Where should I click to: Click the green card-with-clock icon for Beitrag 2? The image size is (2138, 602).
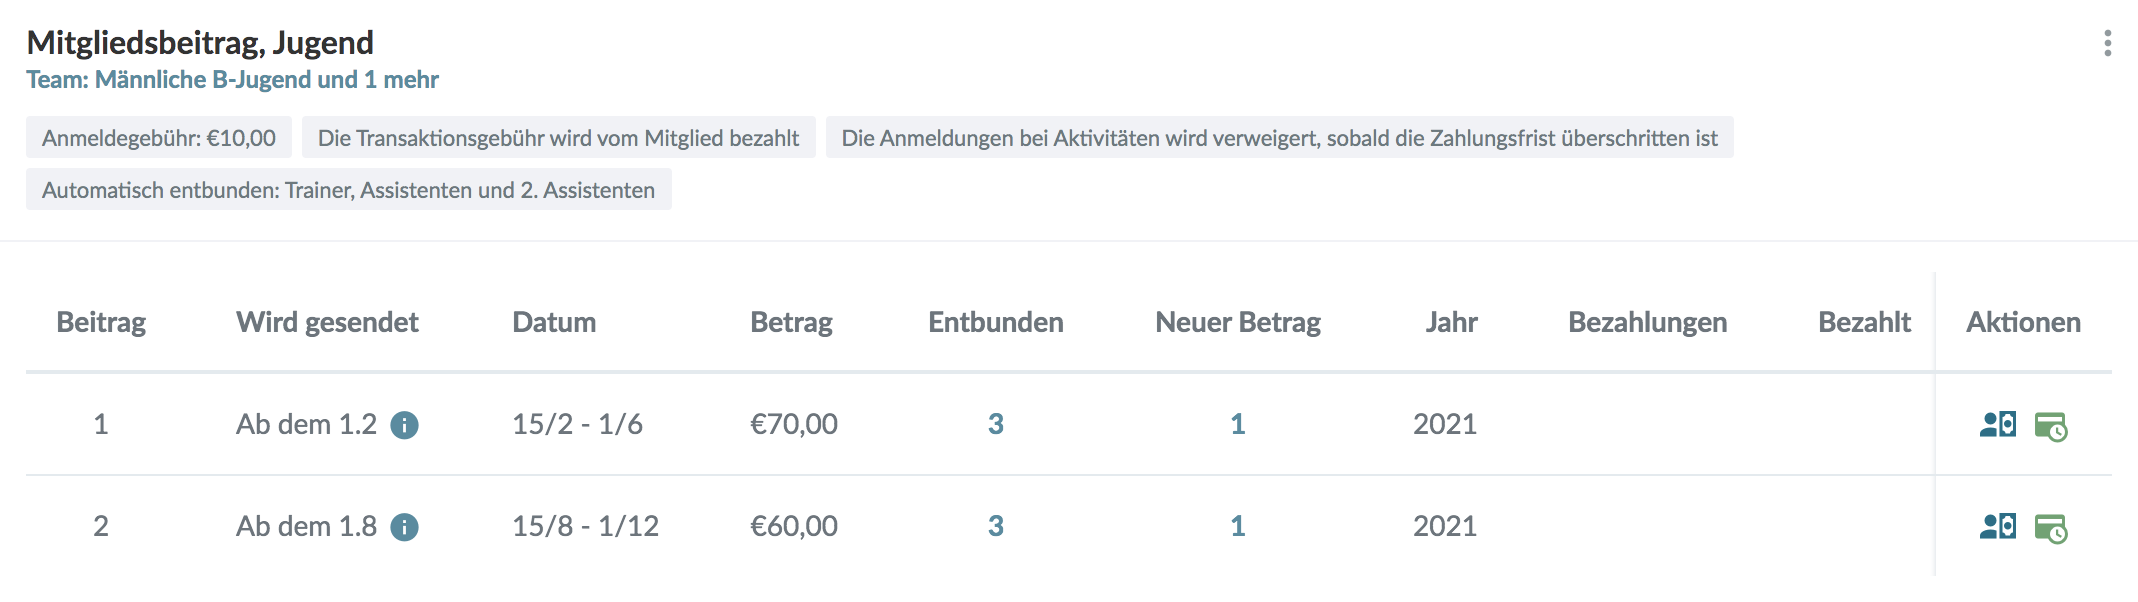2050,529
